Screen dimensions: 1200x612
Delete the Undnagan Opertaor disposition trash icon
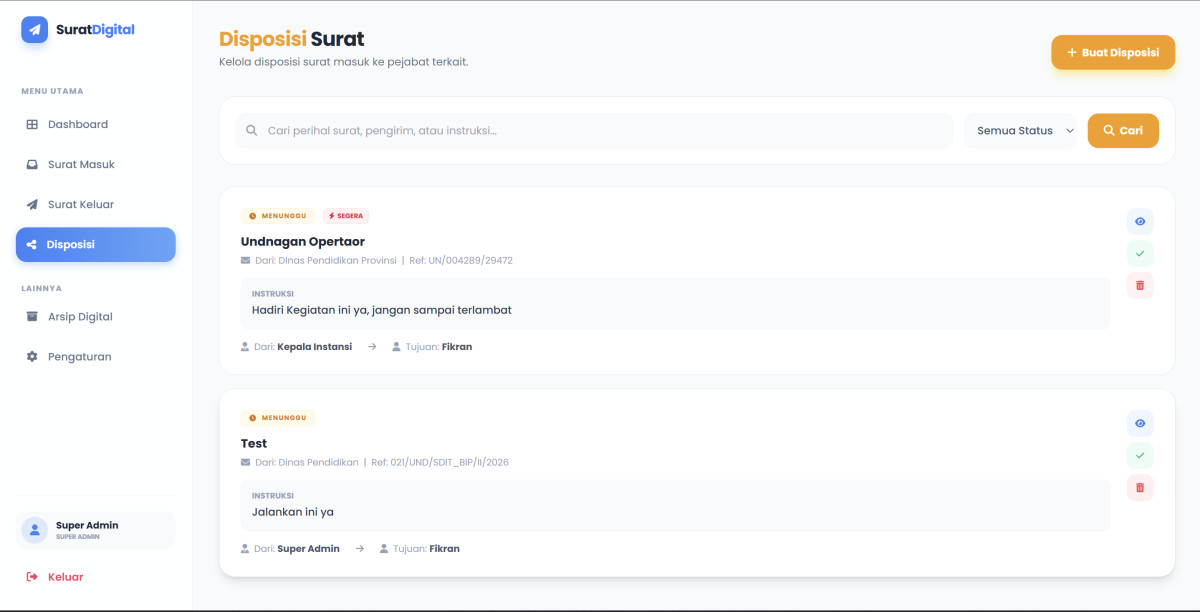[x=1140, y=286]
